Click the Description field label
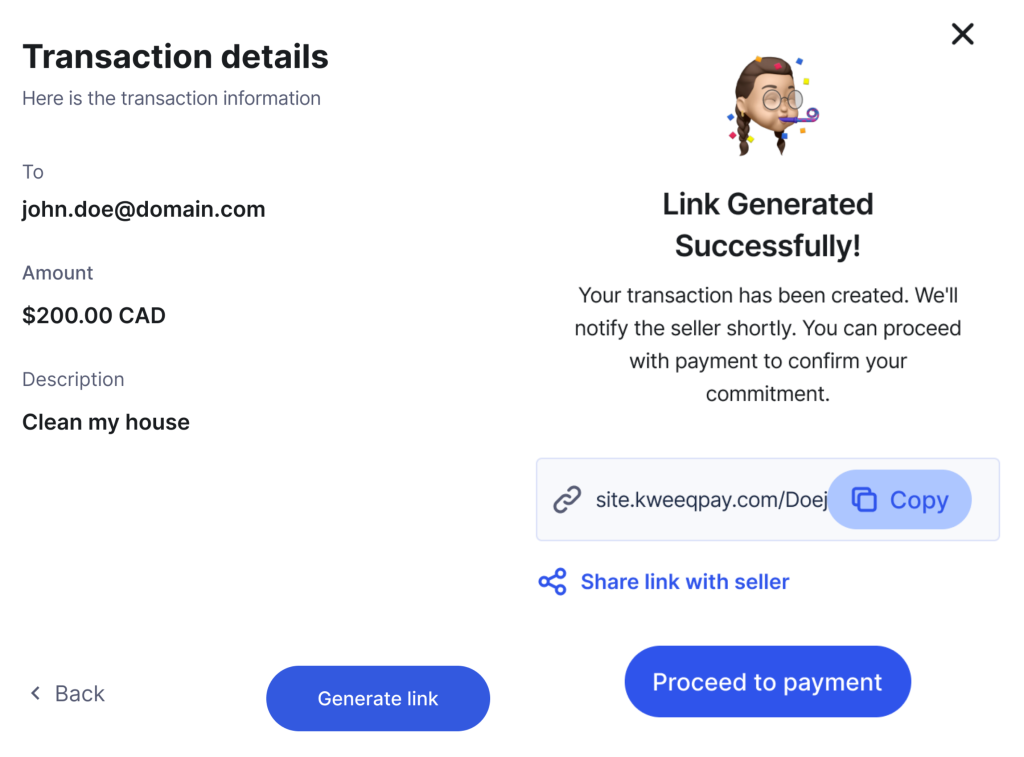The height and width of the screenshot is (757, 1024). pos(73,379)
